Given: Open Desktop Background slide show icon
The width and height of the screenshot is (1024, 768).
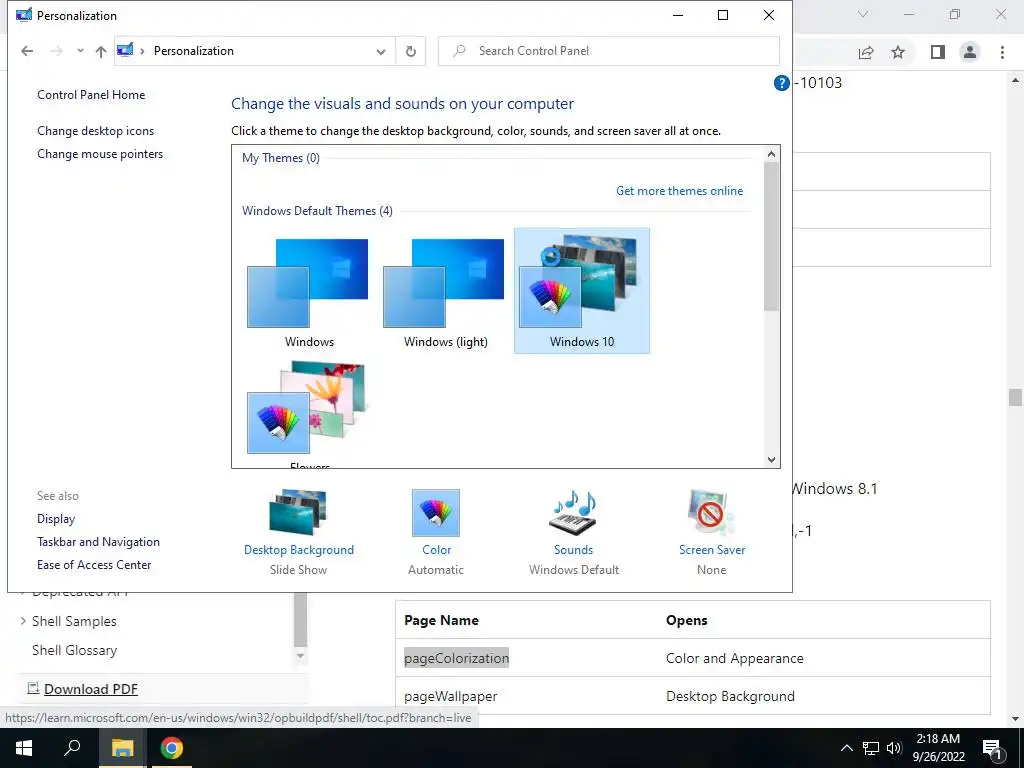Looking at the screenshot, I should [298, 512].
